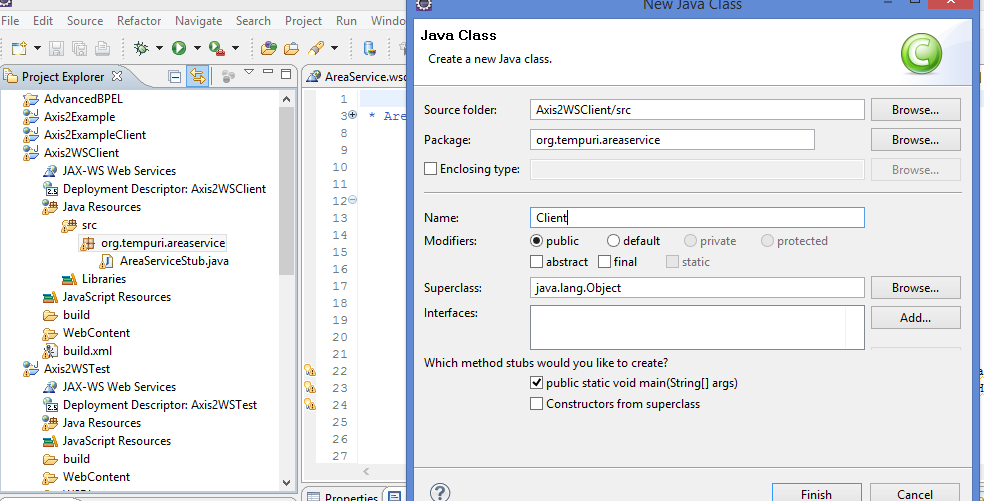
Task: Collapse All in Project Explorer
Action: [x=175, y=77]
